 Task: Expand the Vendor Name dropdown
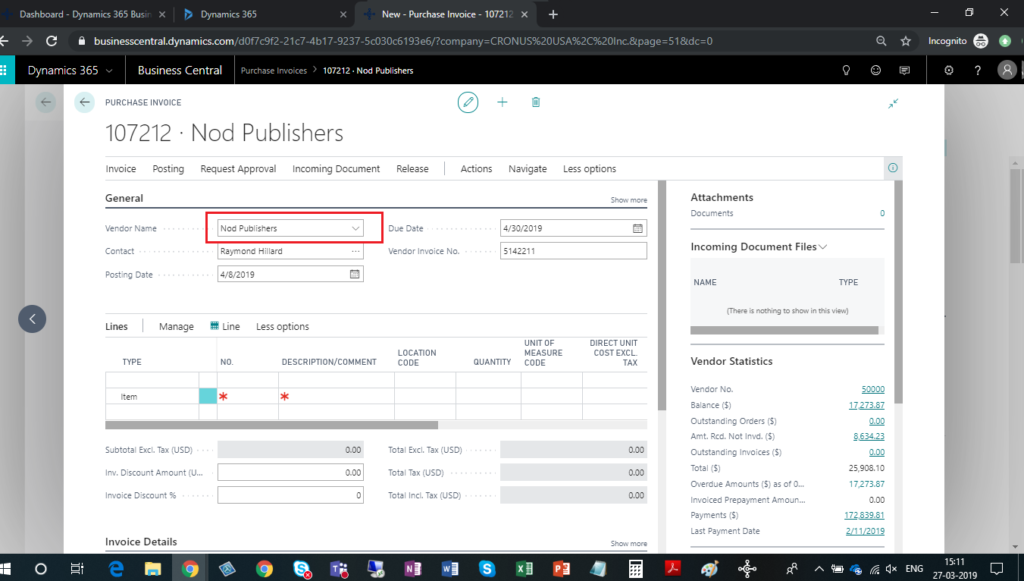coord(355,228)
